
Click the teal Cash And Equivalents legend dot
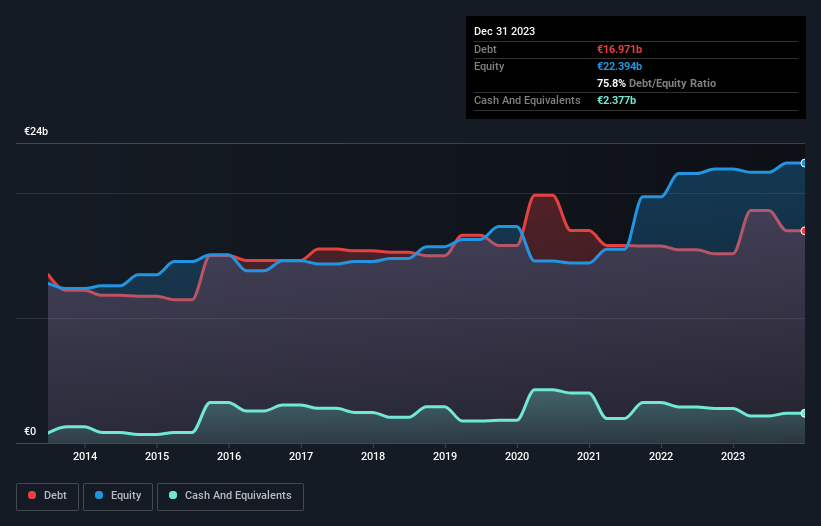[173, 495]
